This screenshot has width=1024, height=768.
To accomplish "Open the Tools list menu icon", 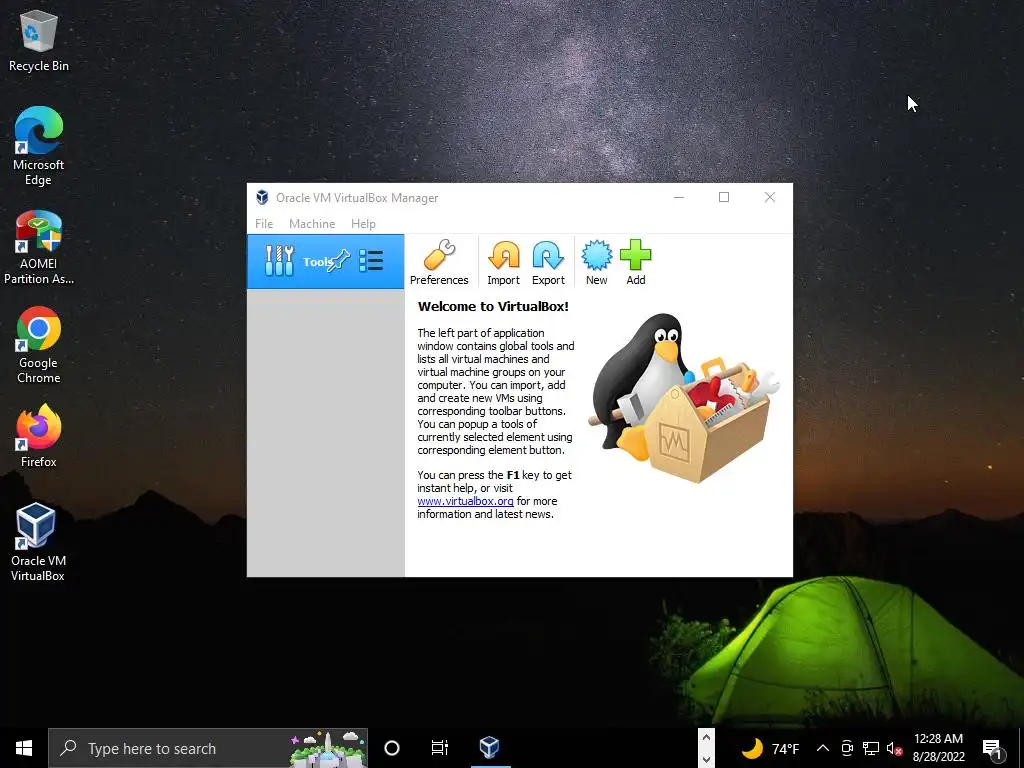I will 371,261.
